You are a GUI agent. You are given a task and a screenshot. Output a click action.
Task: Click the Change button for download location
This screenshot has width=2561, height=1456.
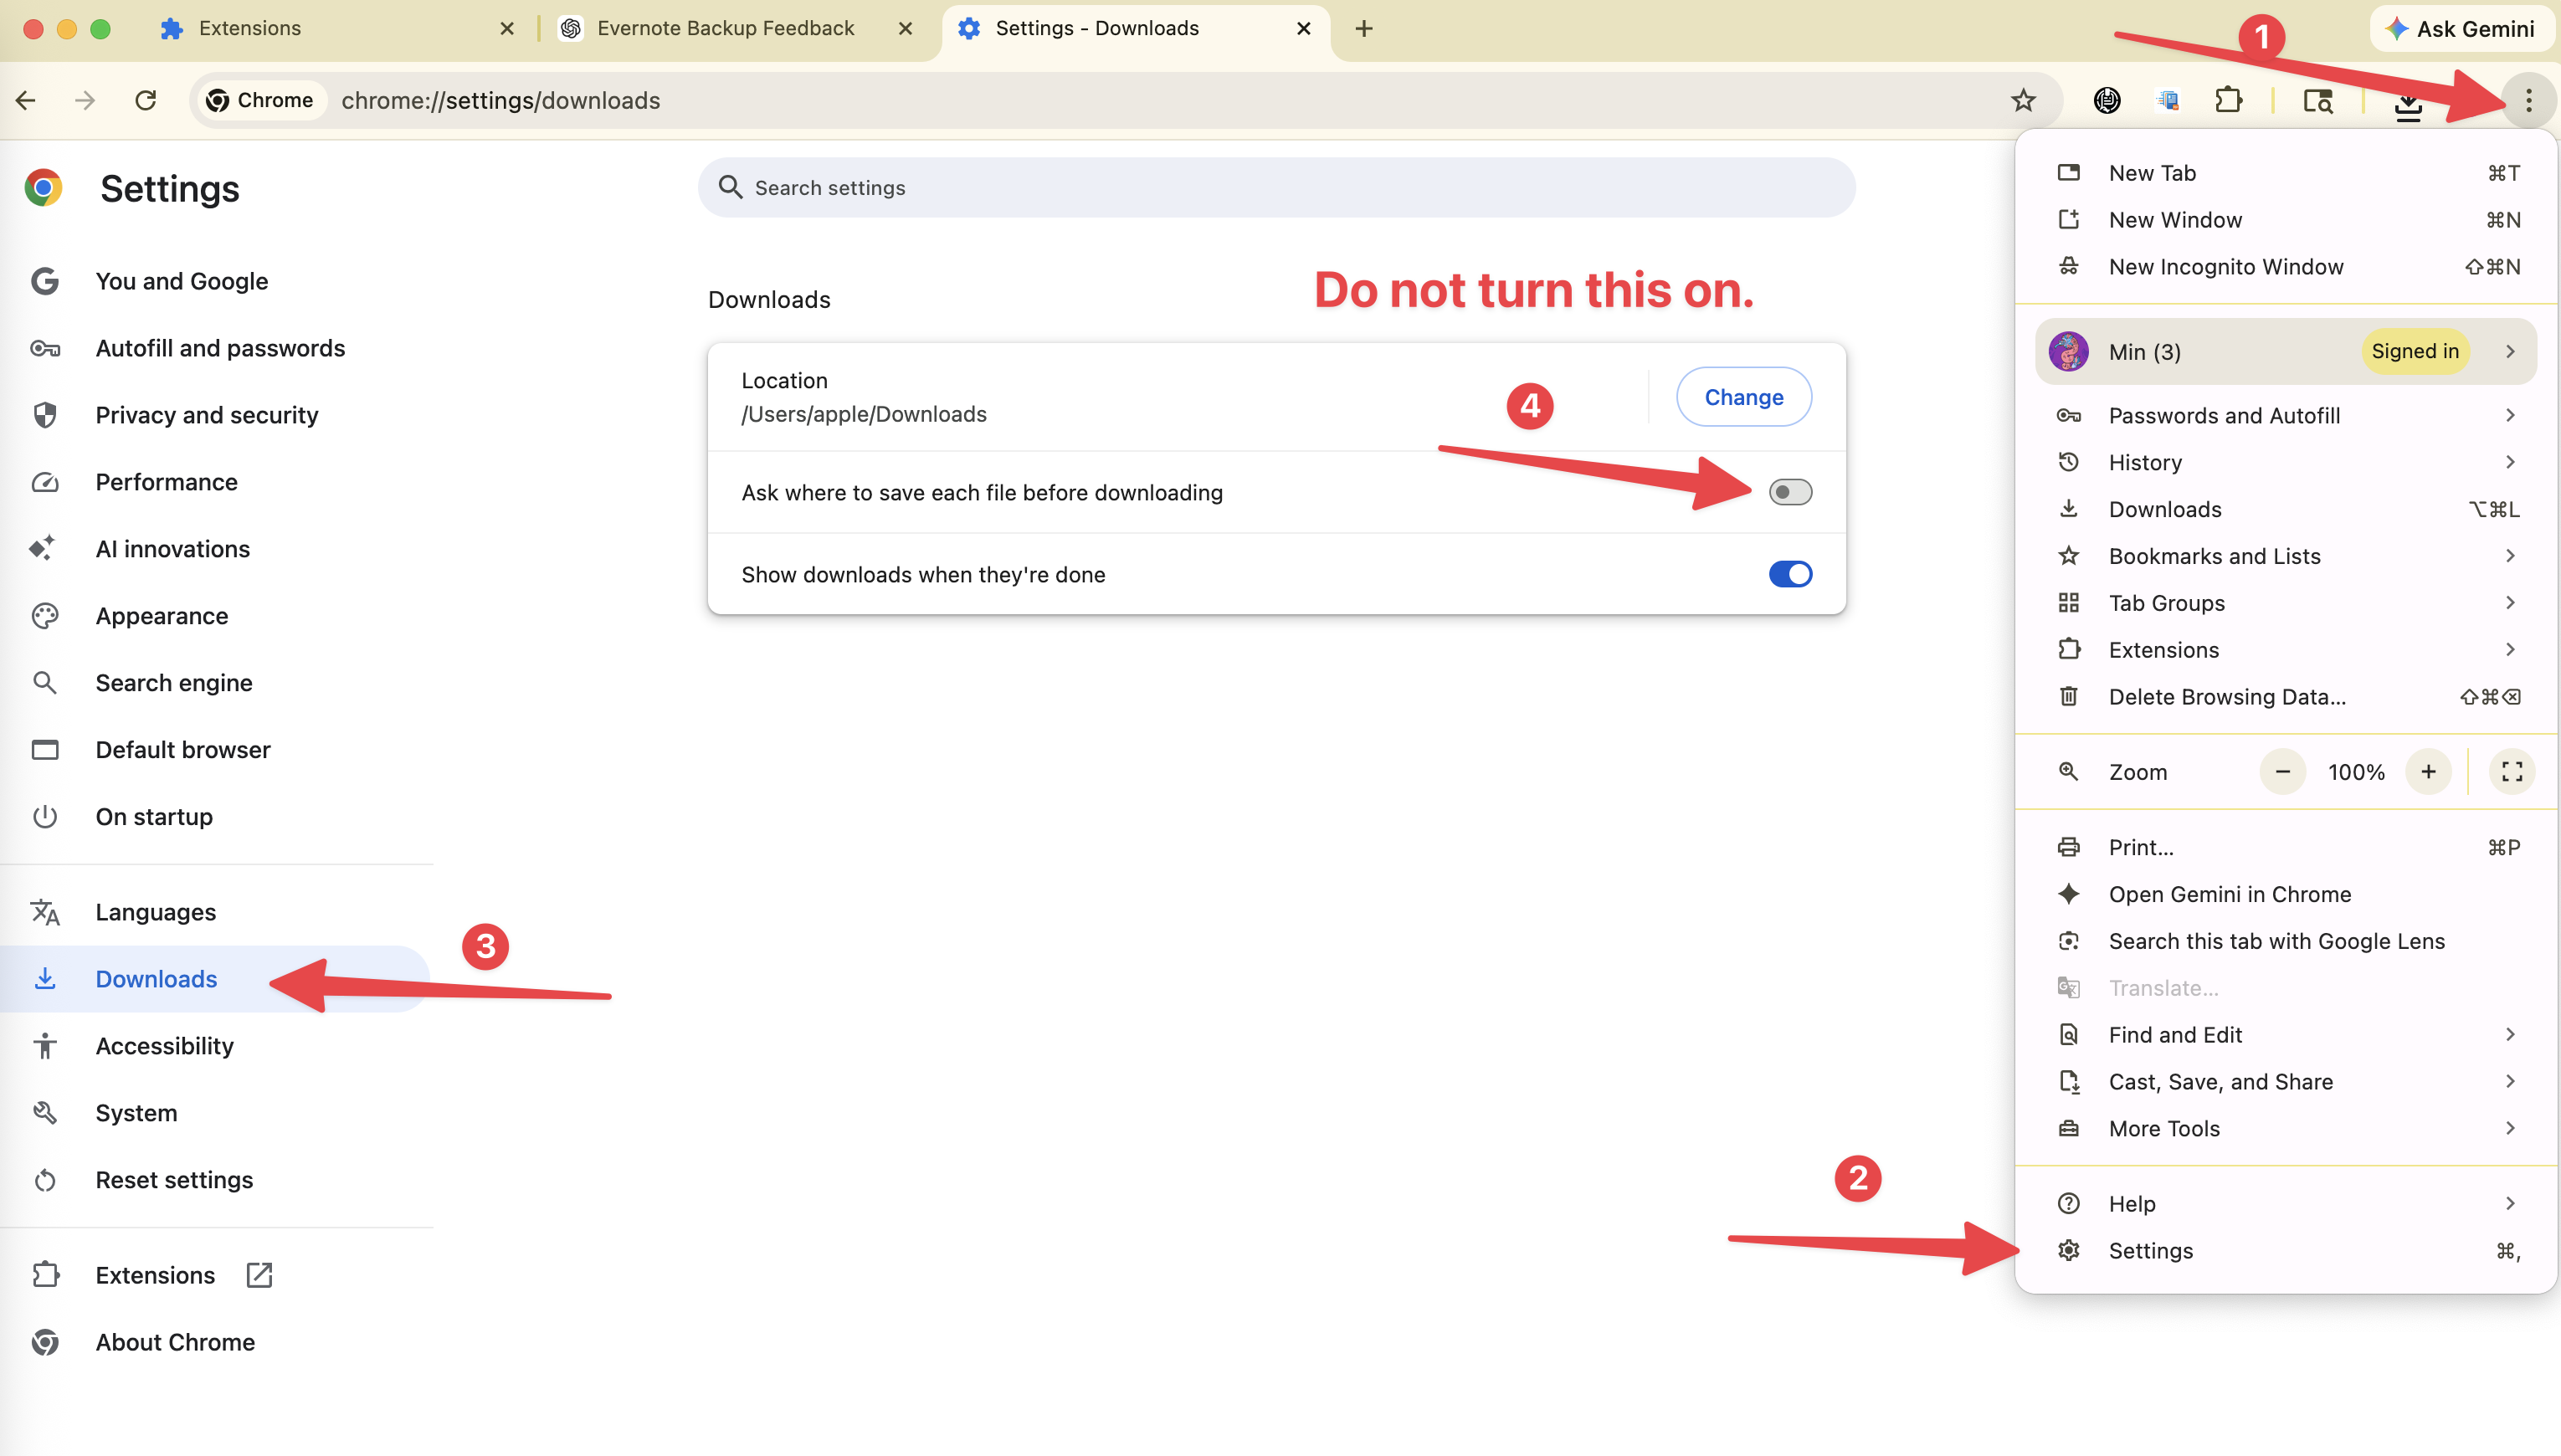point(1743,396)
